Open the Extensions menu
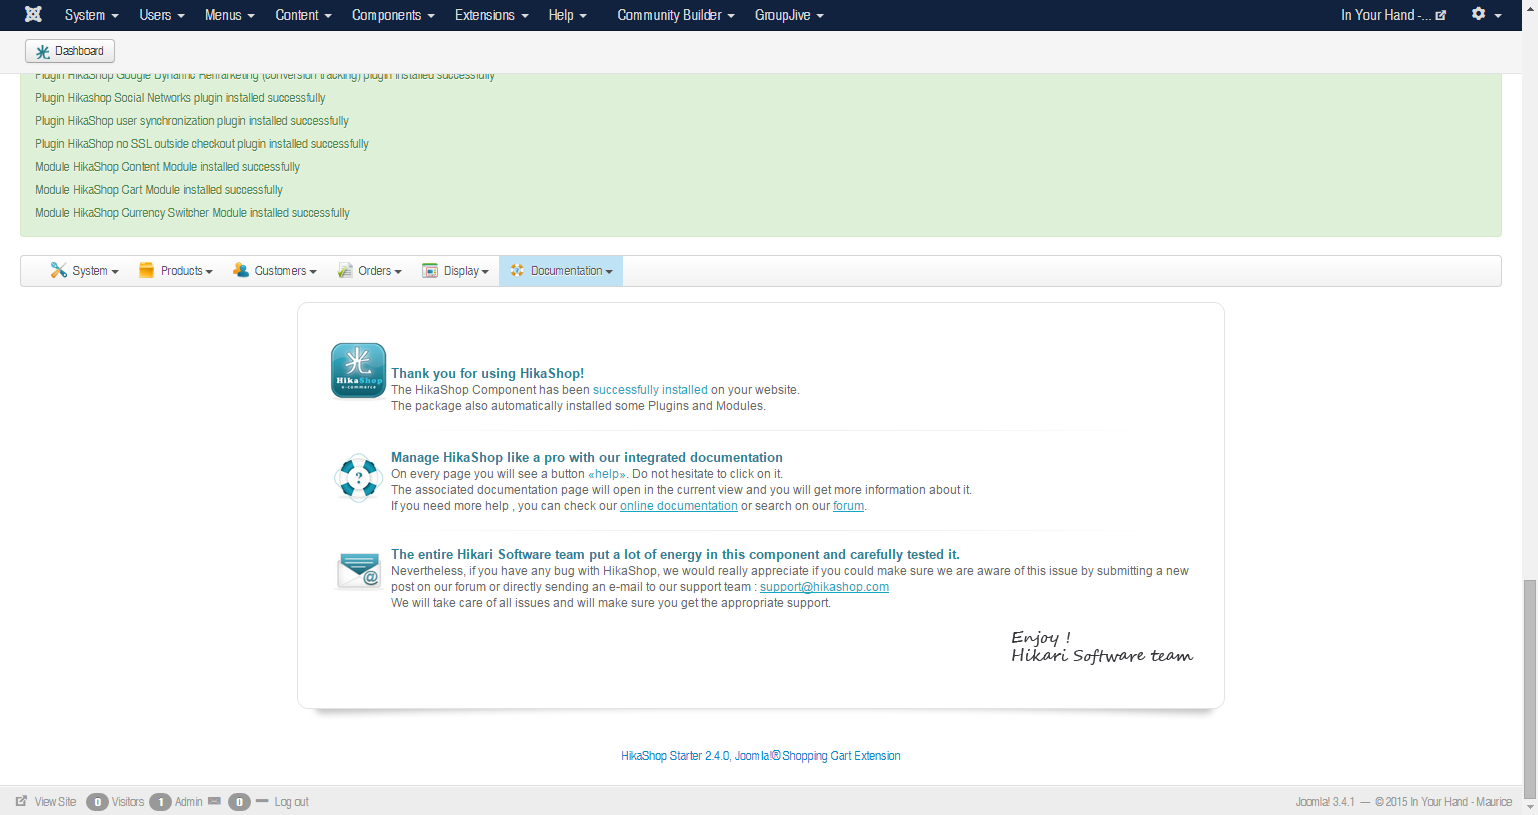1538x815 pixels. point(491,15)
